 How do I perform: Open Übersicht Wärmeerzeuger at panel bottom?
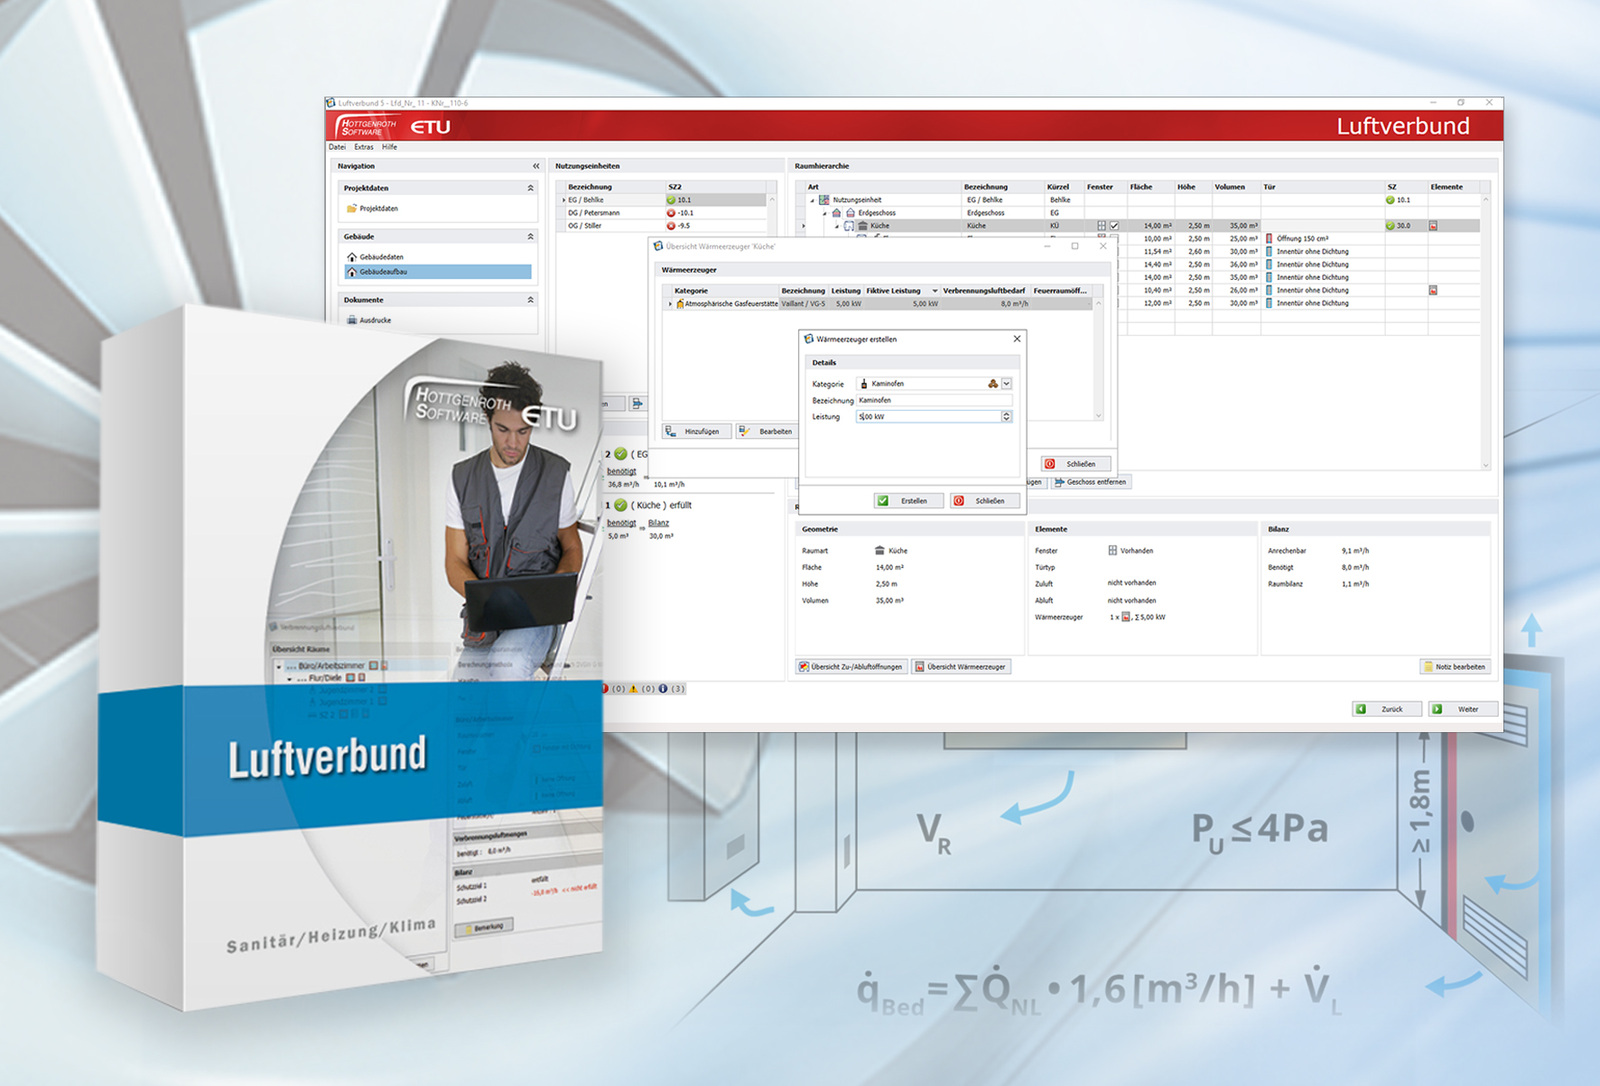[x=963, y=667]
